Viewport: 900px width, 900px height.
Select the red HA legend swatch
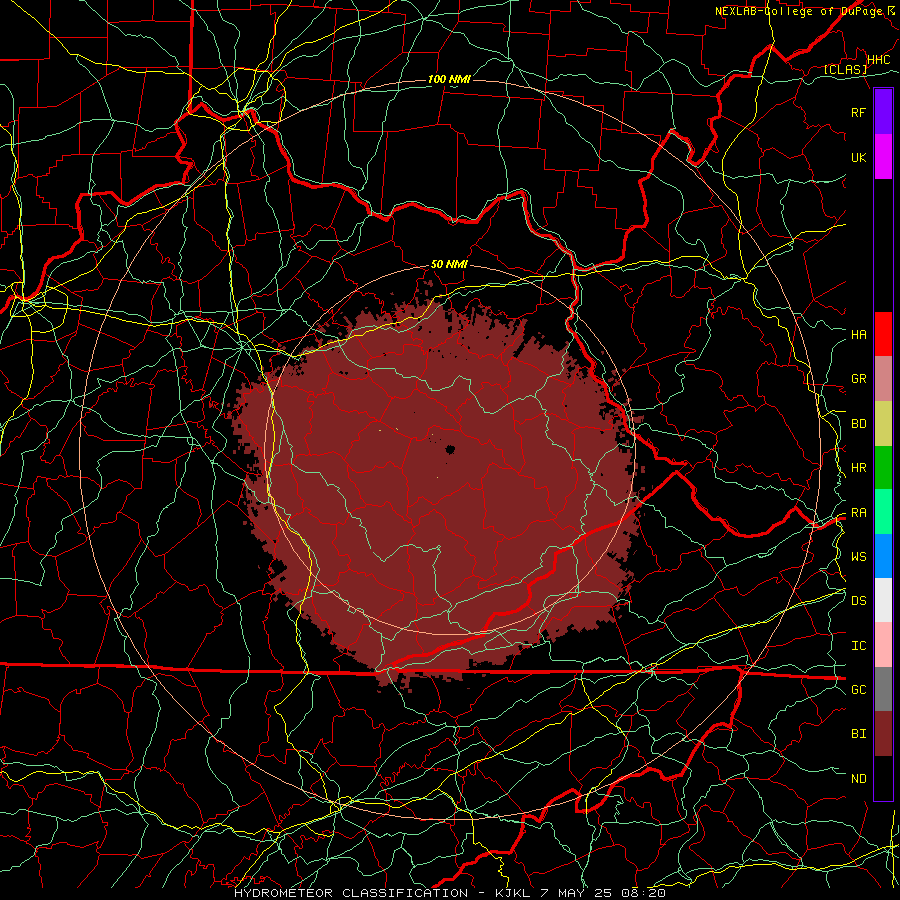click(883, 334)
